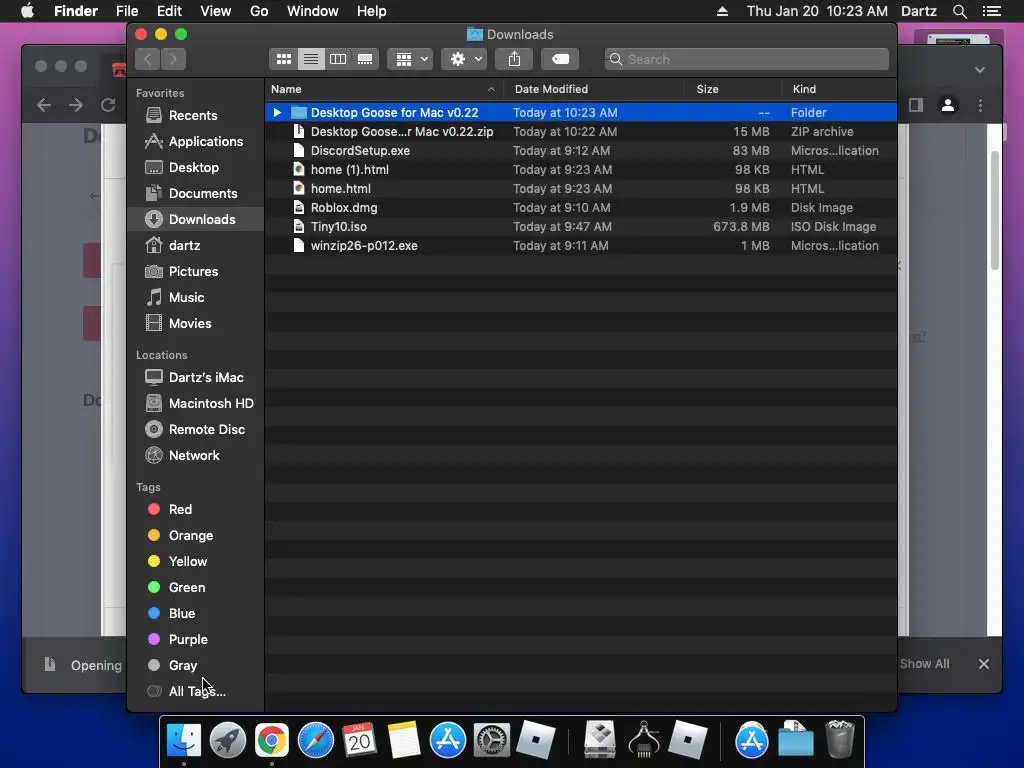Open Documents in sidebar

(x=196, y=193)
